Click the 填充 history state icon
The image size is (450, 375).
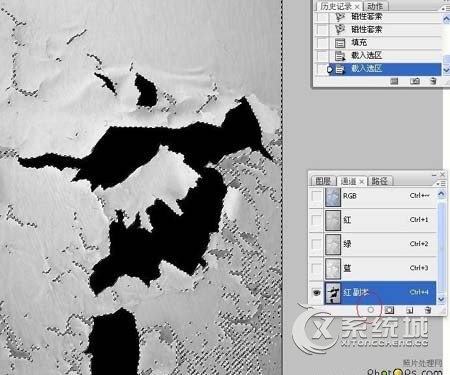click(340, 43)
